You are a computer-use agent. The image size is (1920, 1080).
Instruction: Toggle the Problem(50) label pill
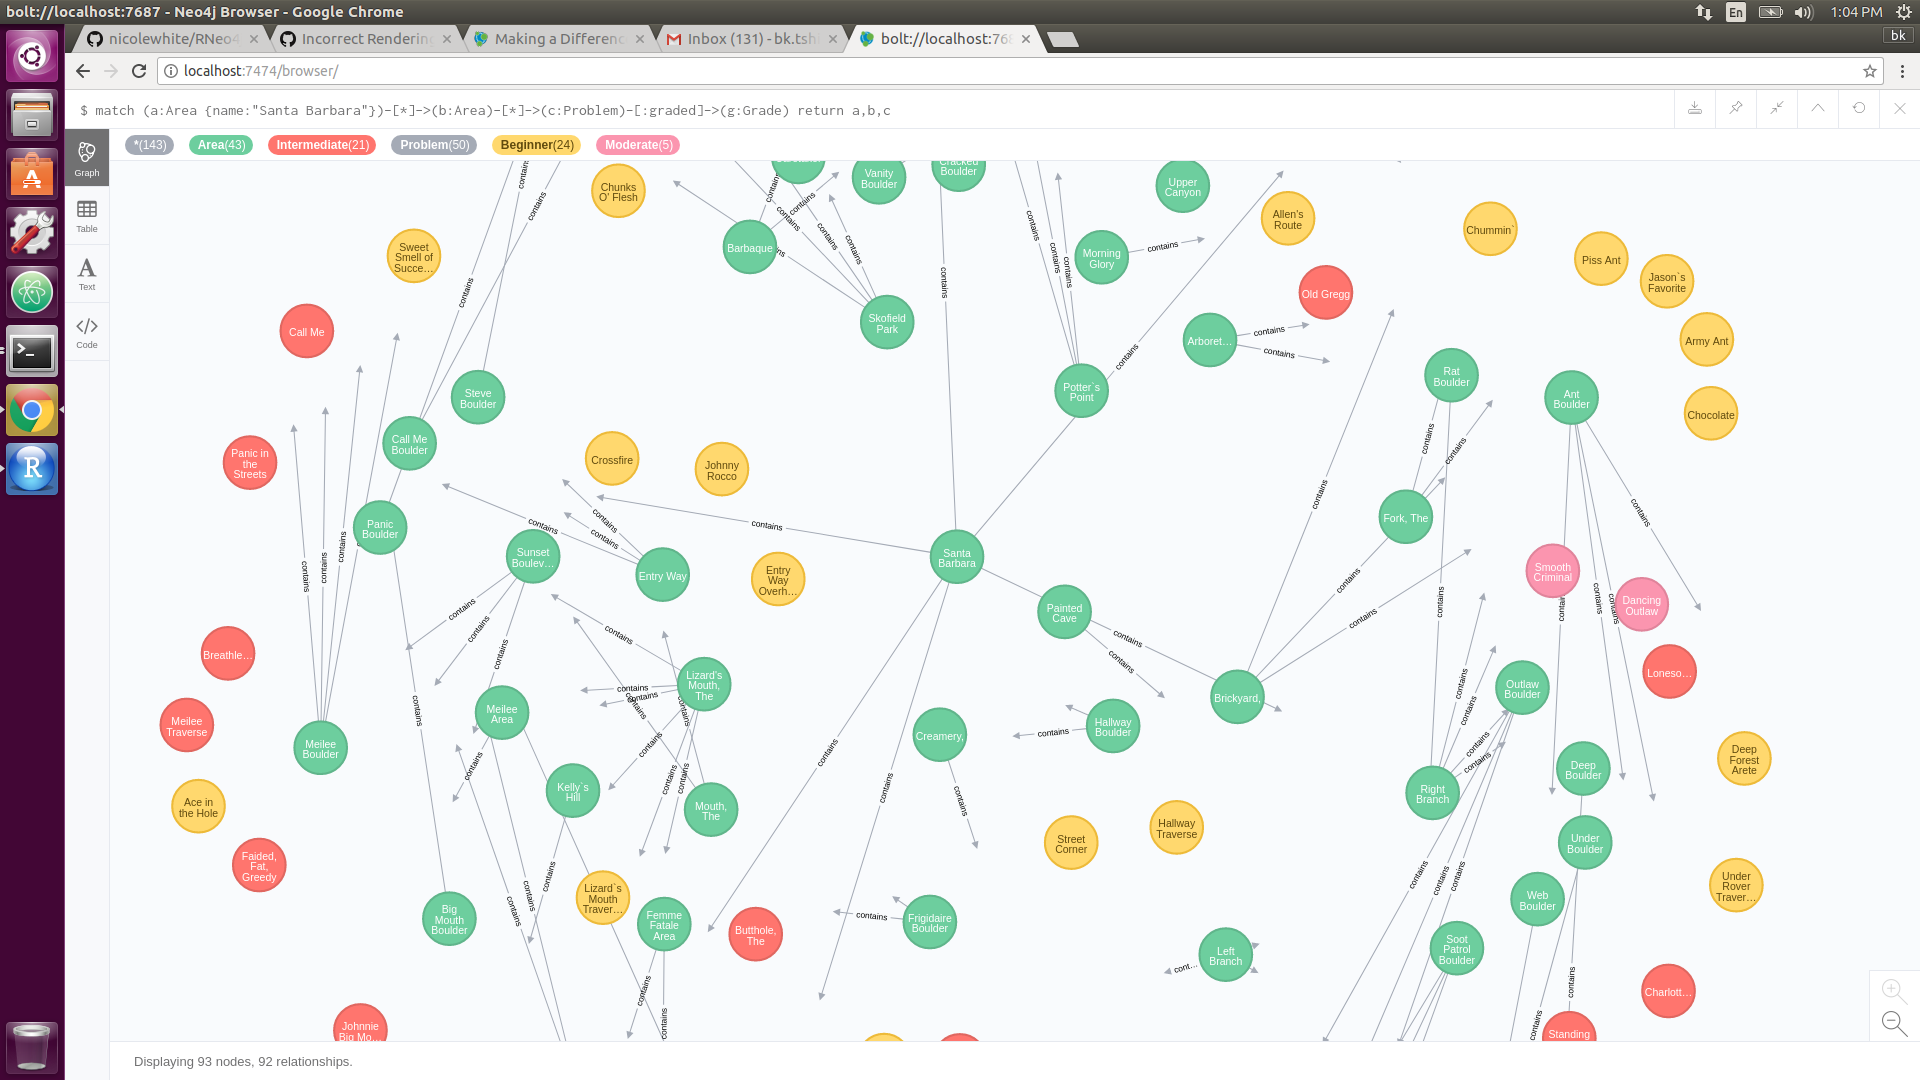tap(433, 145)
